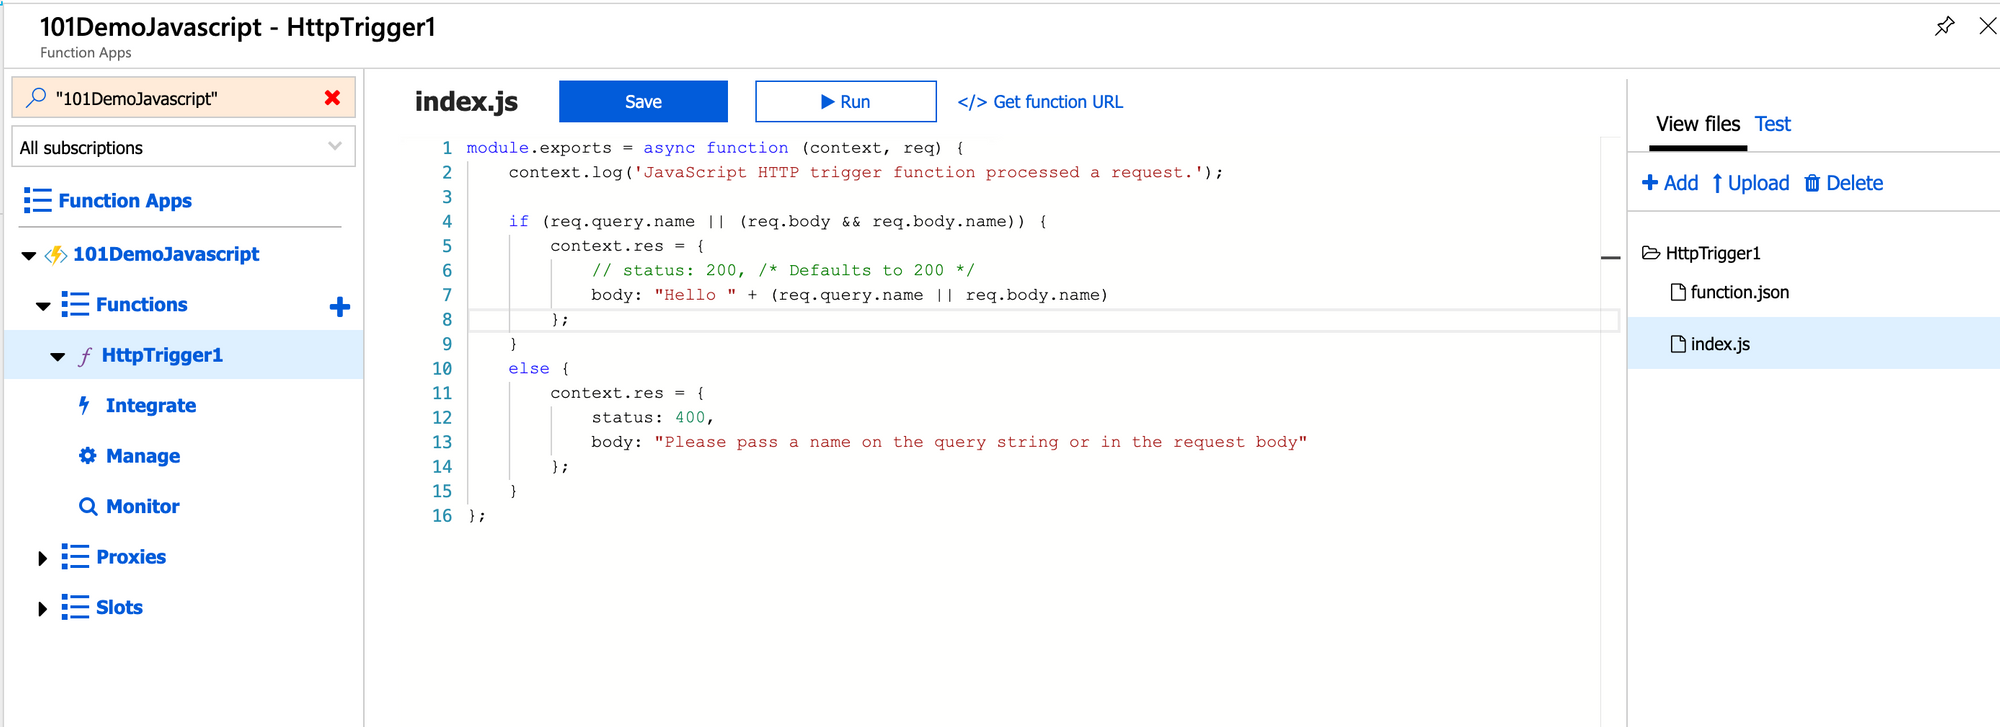This screenshot has height=727, width=2000.
Task: Click the search magnifier icon
Action: pos(36,98)
